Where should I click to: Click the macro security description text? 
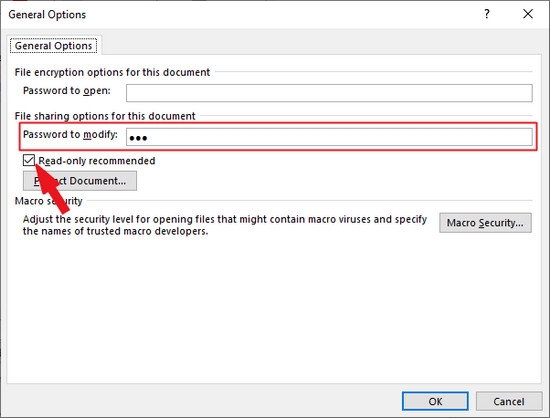(224, 225)
